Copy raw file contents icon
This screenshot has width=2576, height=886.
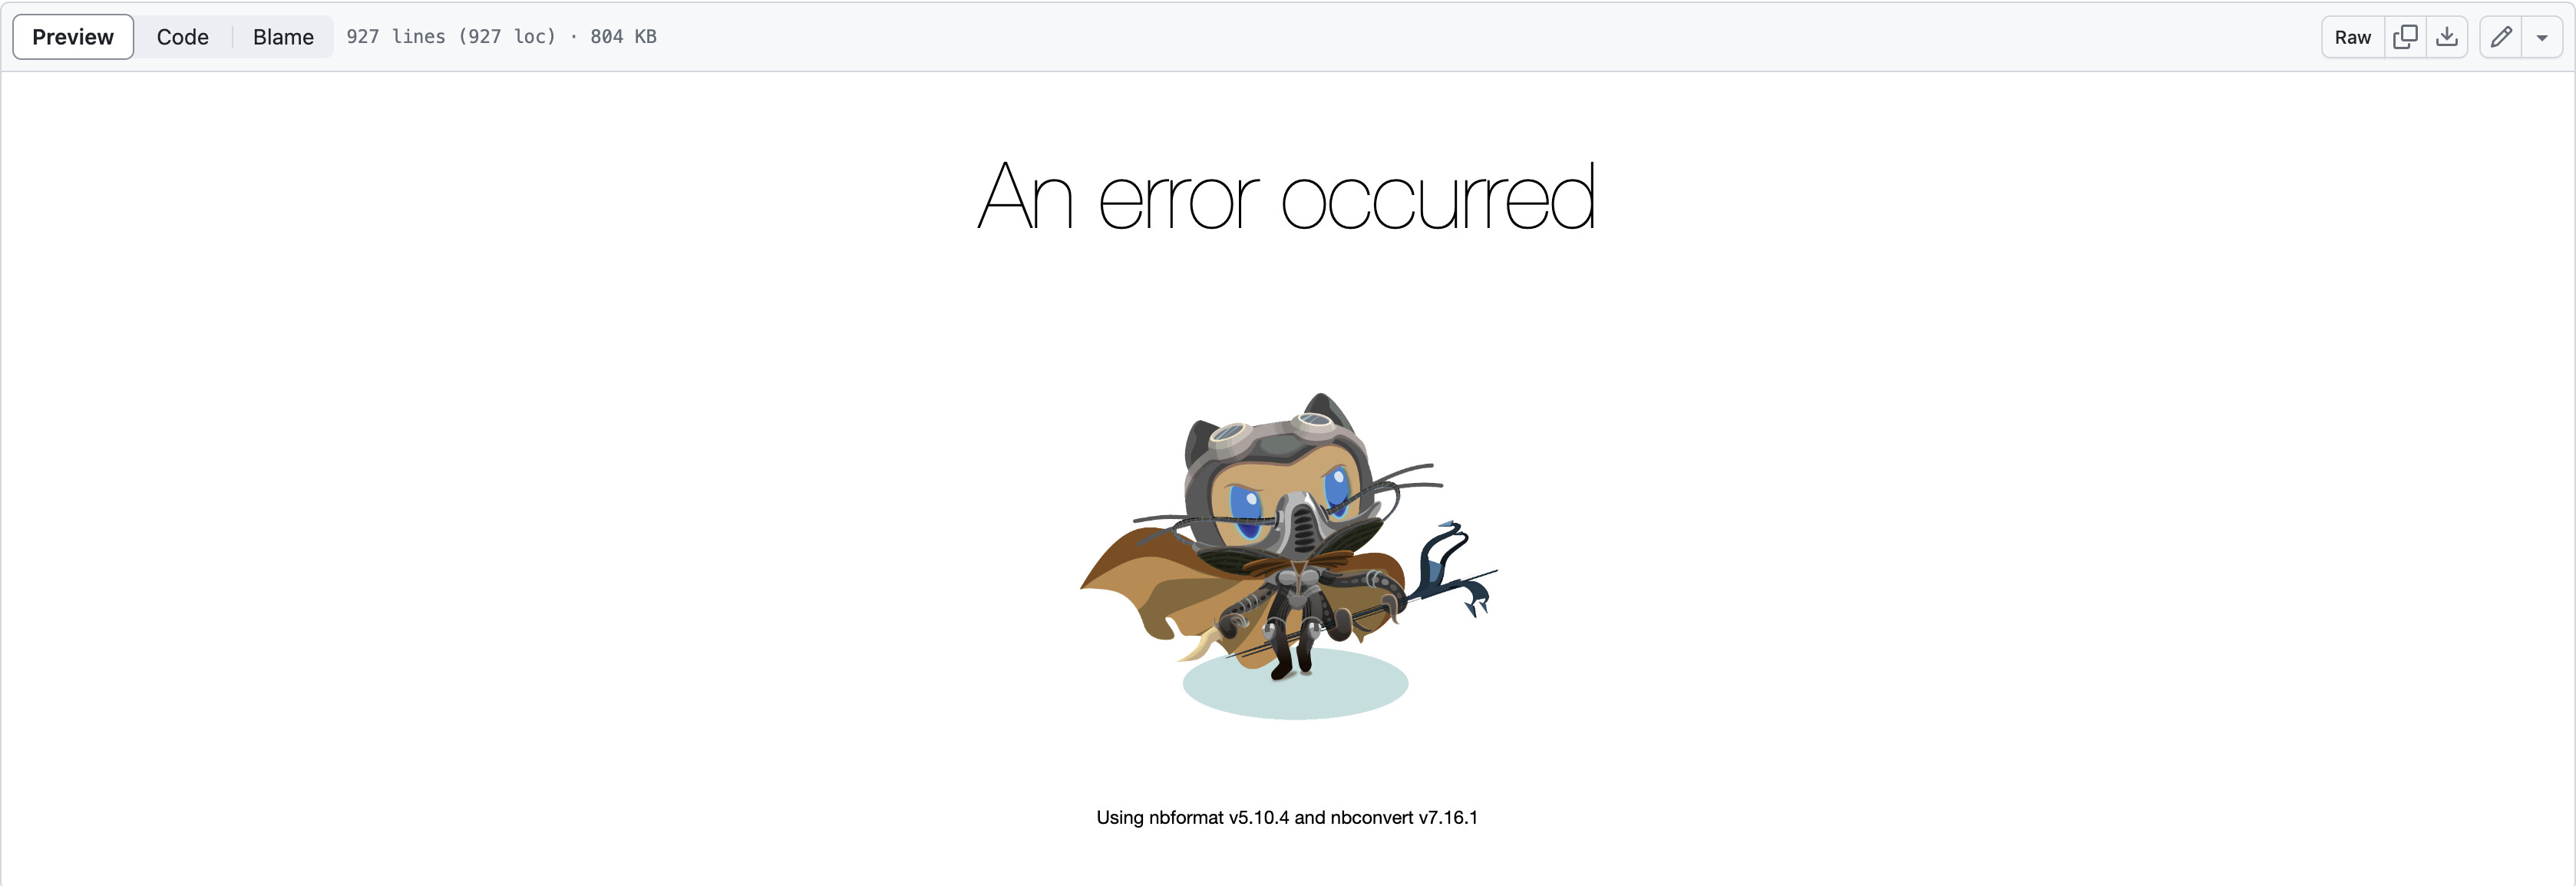pyautogui.click(x=2405, y=37)
